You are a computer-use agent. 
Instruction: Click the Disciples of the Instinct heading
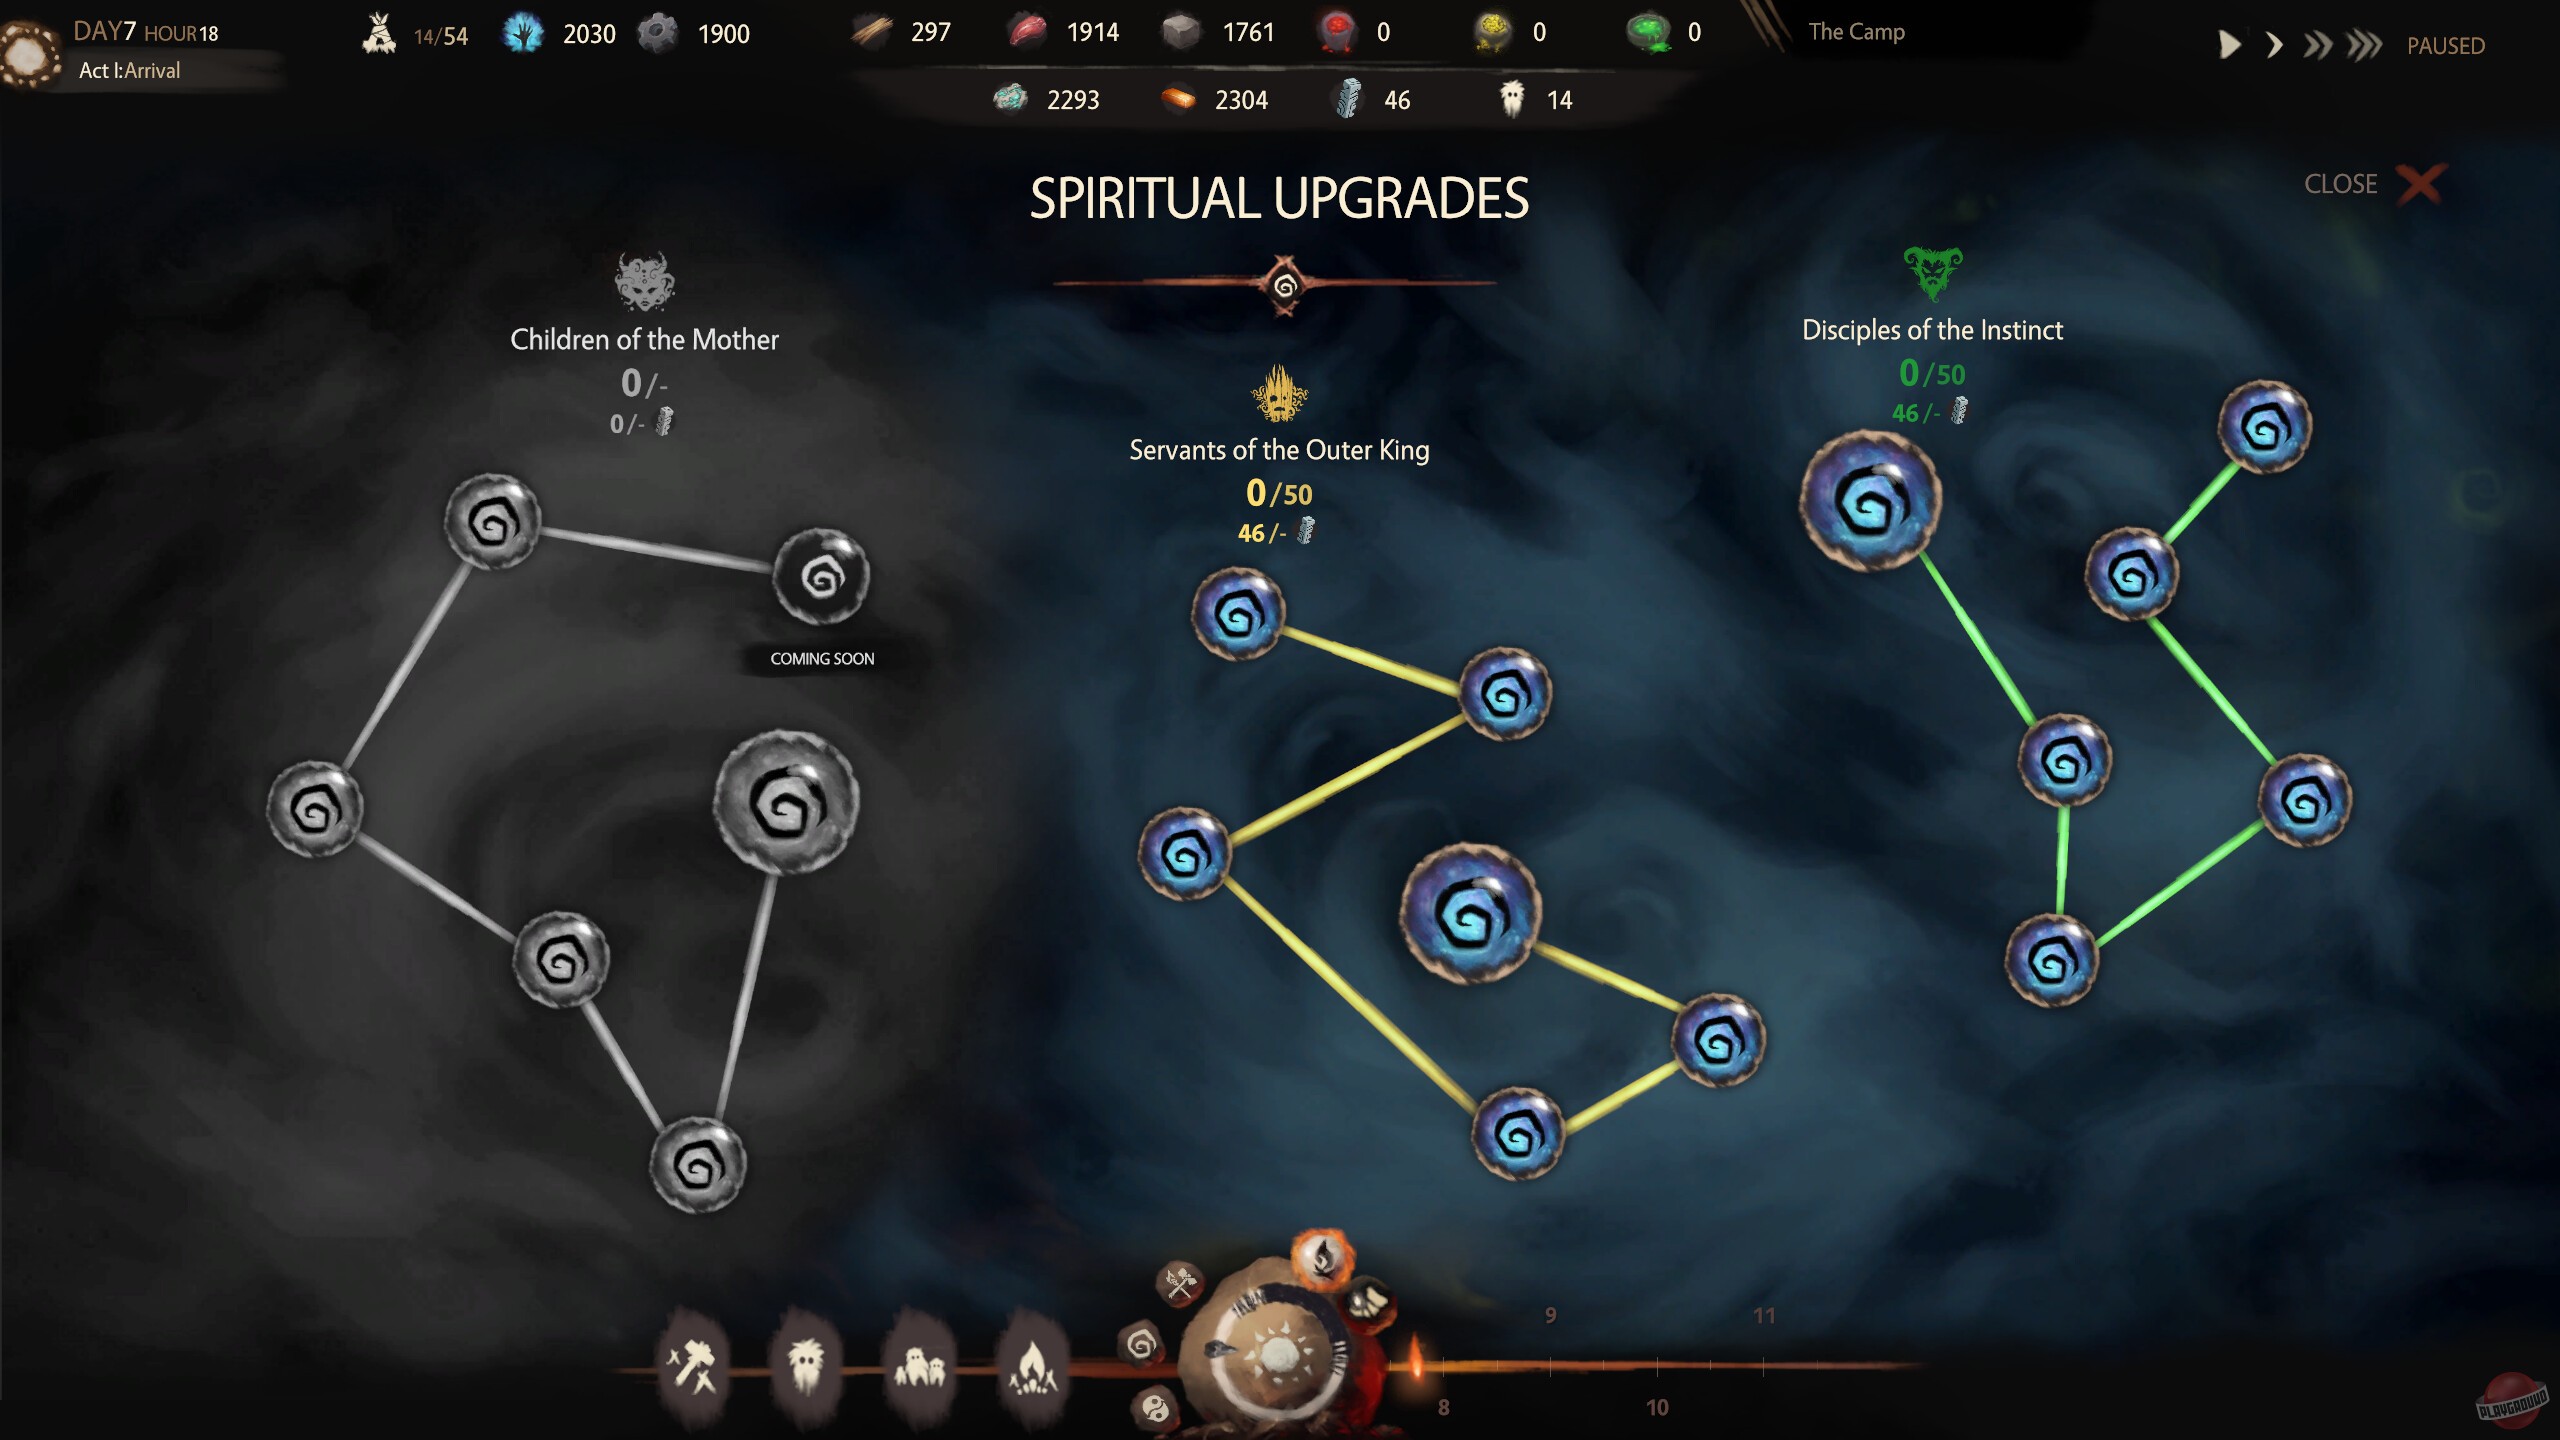click(x=1932, y=330)
